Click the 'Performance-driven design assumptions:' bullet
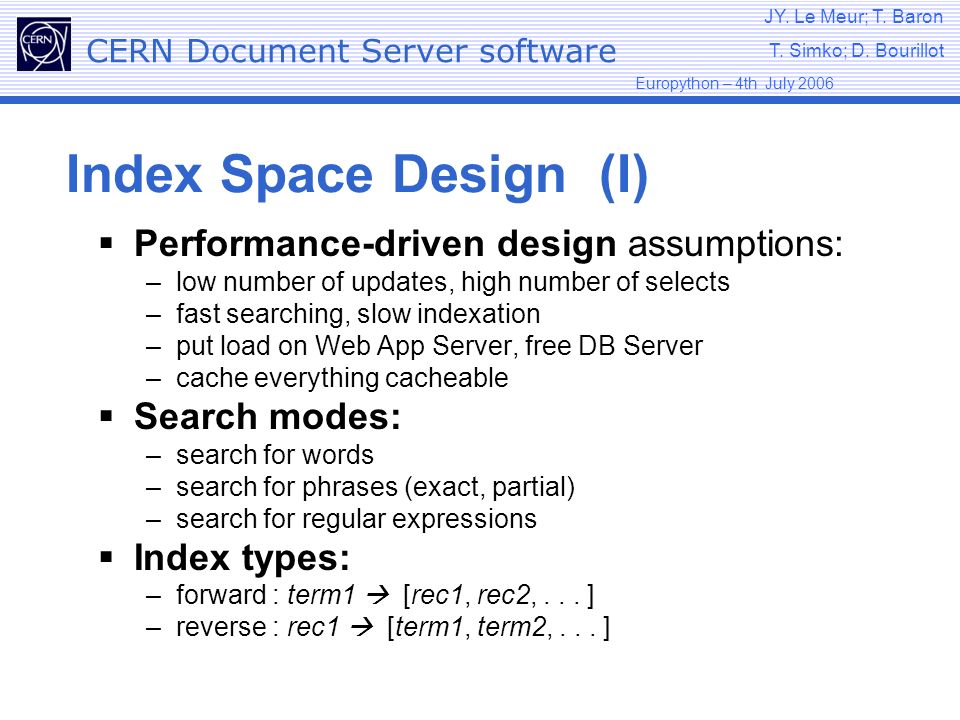 (x=488, y=244)
